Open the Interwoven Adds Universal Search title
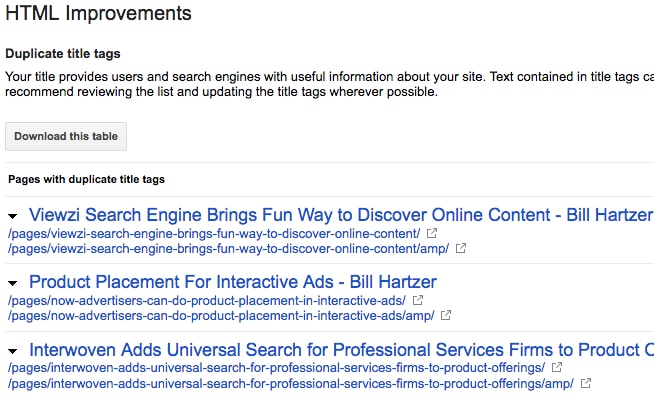Image resolution: width=654 pixels, height=396 pixels. pos(341,350)
